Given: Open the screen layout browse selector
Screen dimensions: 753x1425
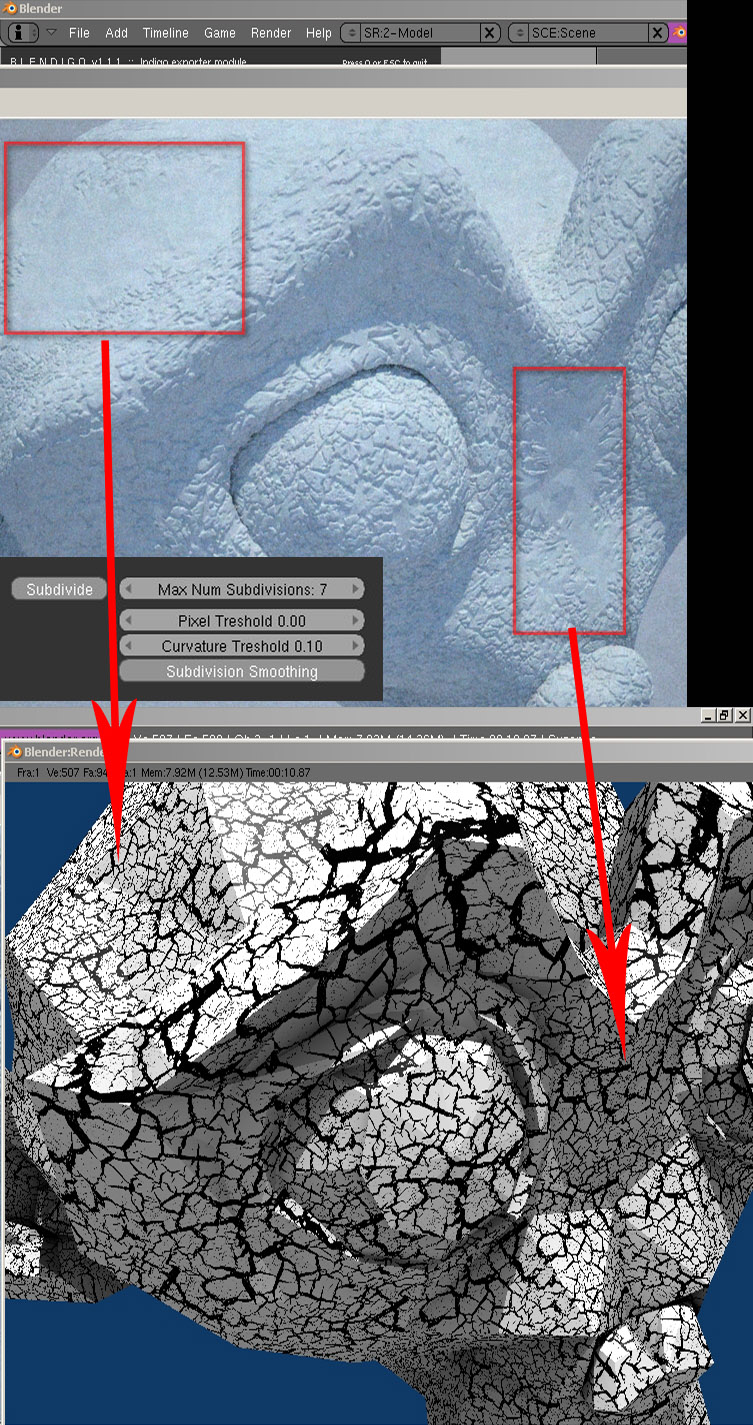Looking at the screenshot, I should pos(350,33).
